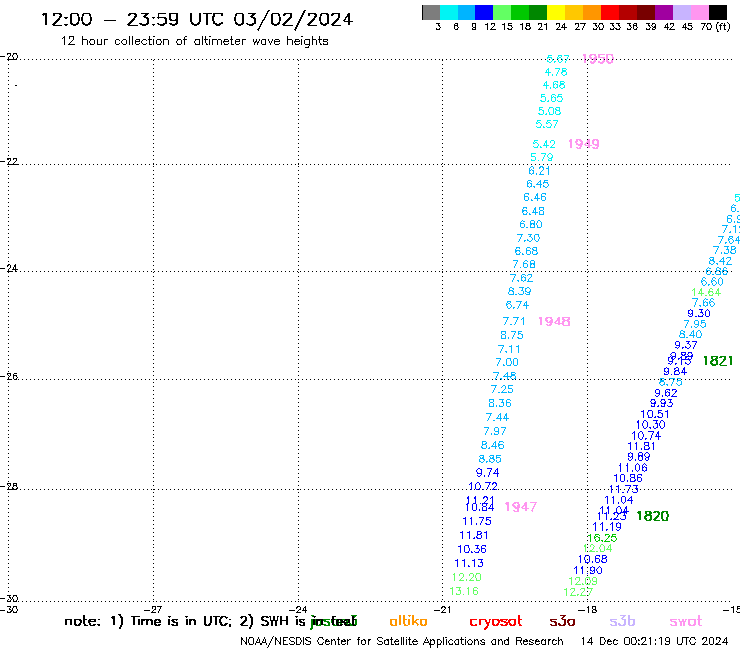Click the timestamp '14 Dec 00:21:19 UTC 2024'
This screenshot has height=650, width=740.
pyautogui.click(x=654, y=641)
